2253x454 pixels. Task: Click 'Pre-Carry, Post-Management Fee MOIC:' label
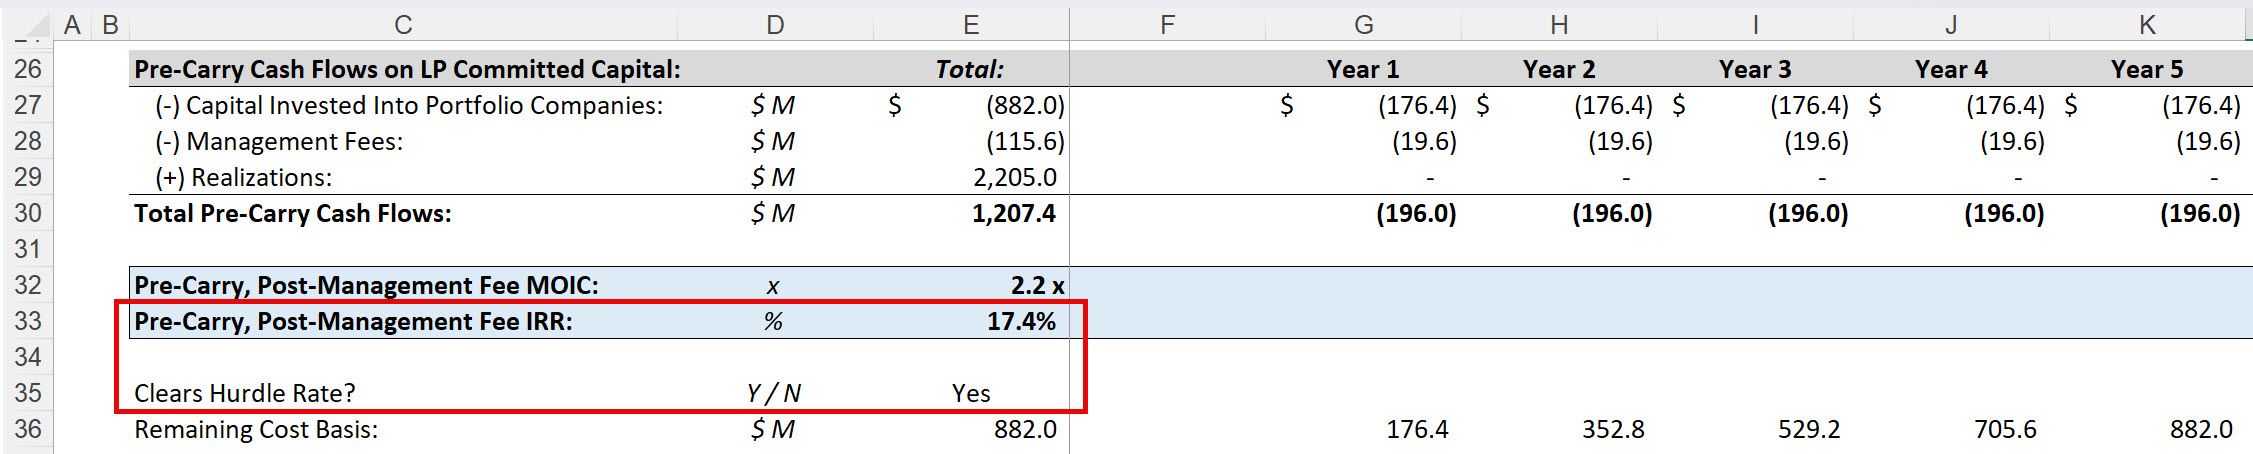[x=366, y=285]
